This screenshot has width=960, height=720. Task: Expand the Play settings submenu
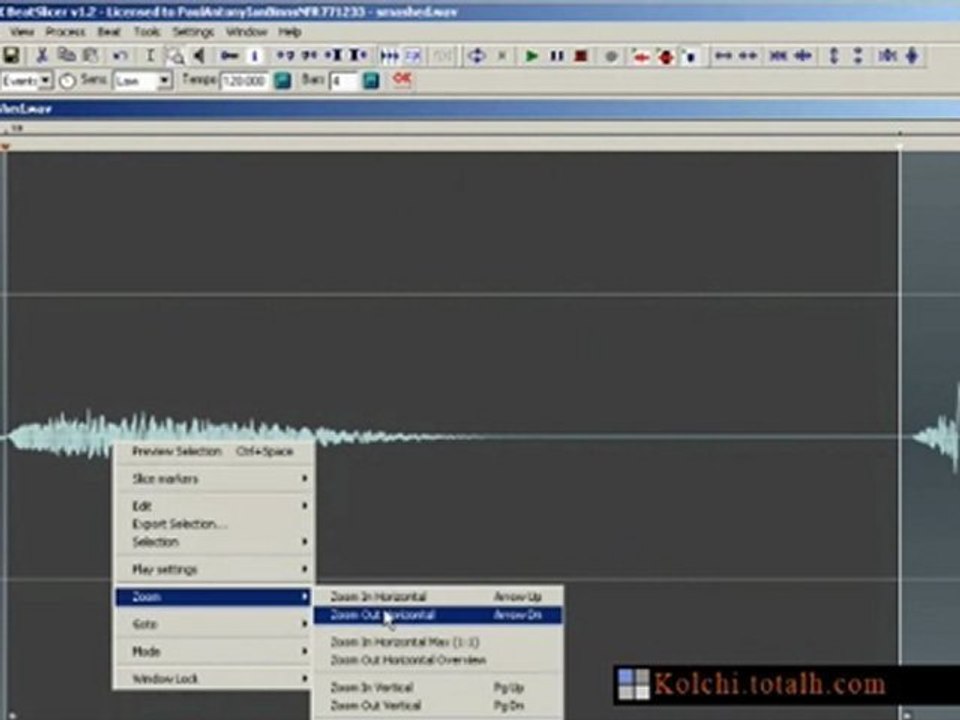tap(214, 569)
